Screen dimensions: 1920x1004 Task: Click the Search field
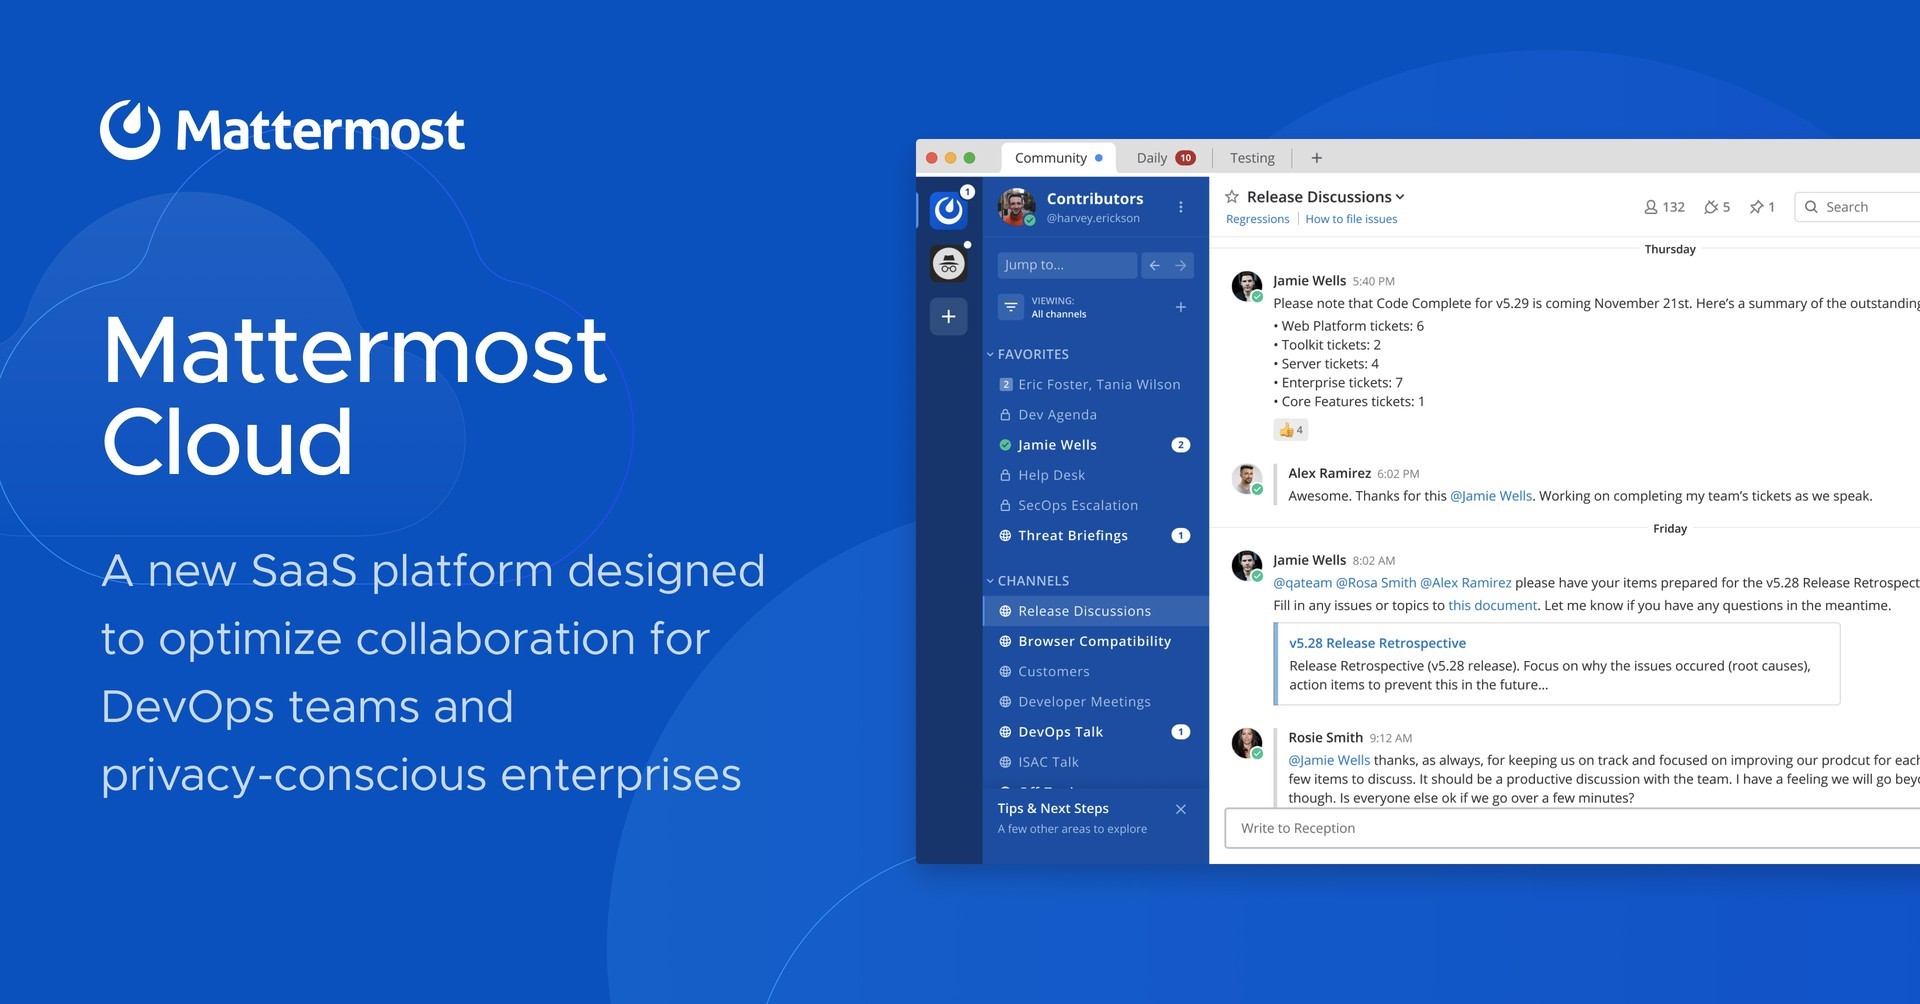[x=1857, y=207]
